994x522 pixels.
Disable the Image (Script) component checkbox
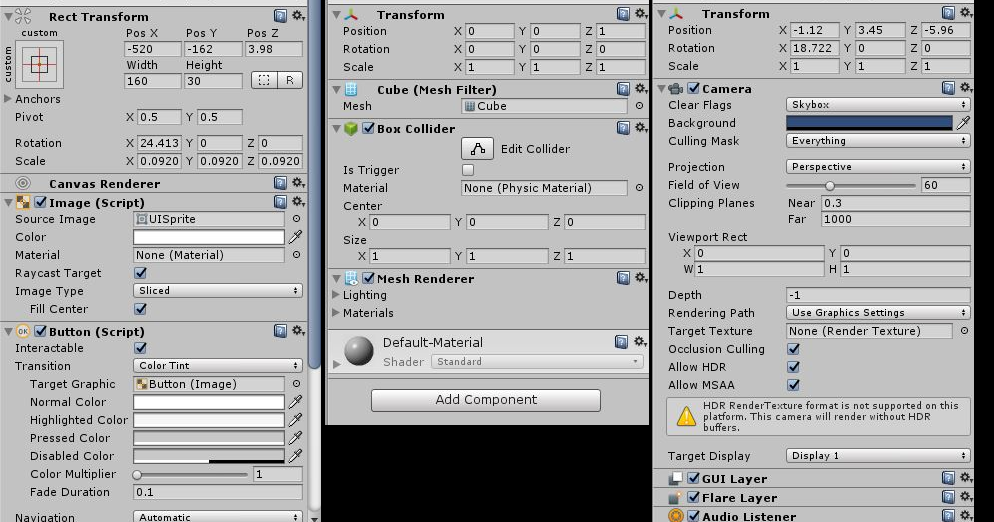[41, 202]
